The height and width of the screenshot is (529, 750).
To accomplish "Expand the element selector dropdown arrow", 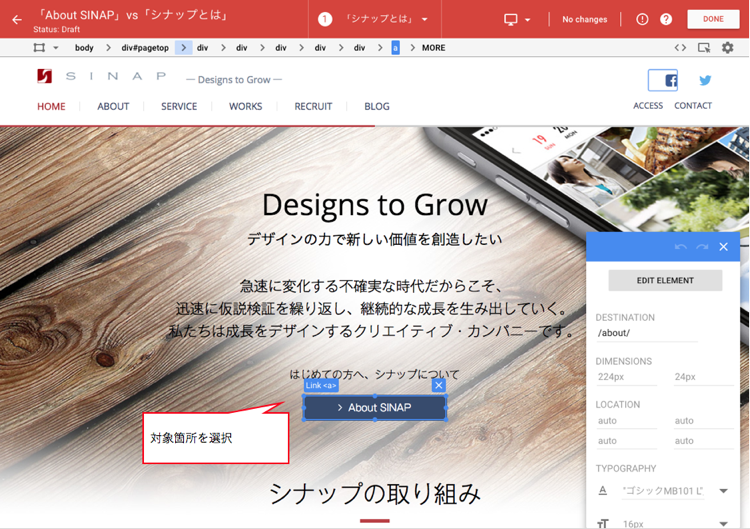I will [56, 48].
